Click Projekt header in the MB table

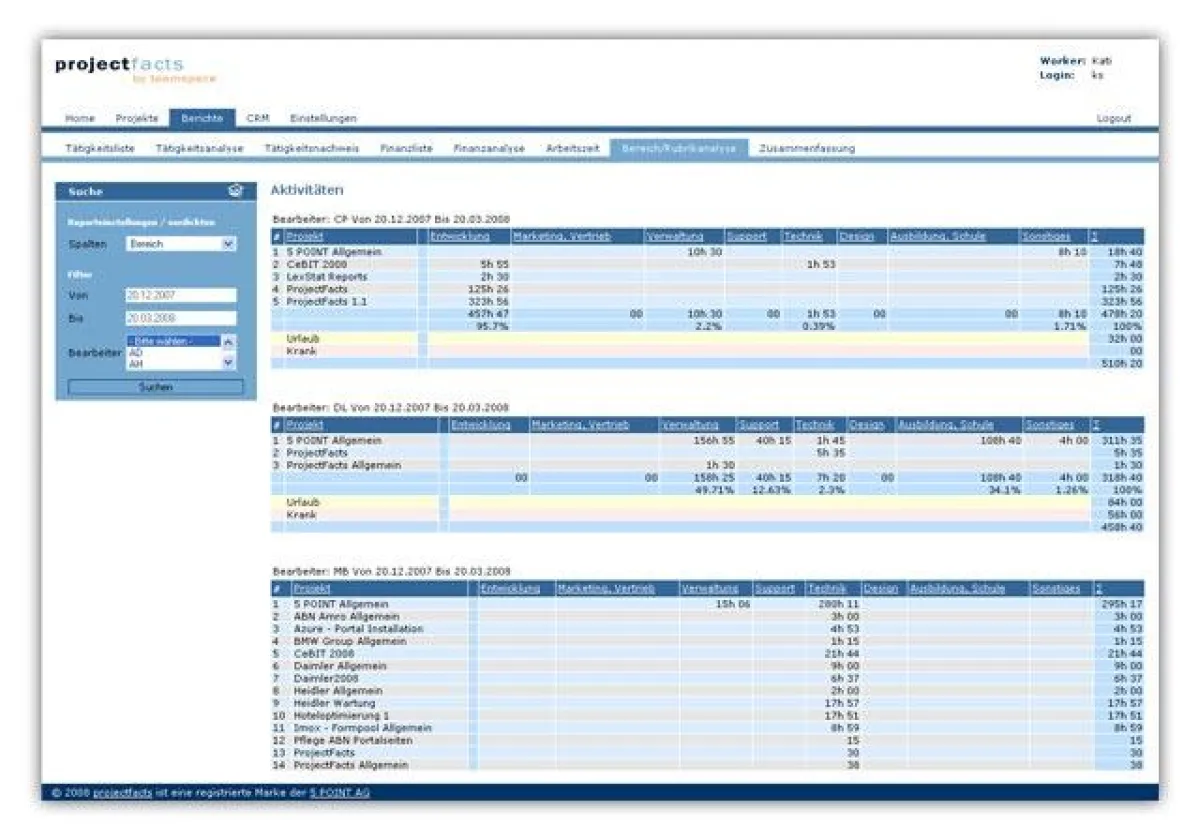pos(311,589)
